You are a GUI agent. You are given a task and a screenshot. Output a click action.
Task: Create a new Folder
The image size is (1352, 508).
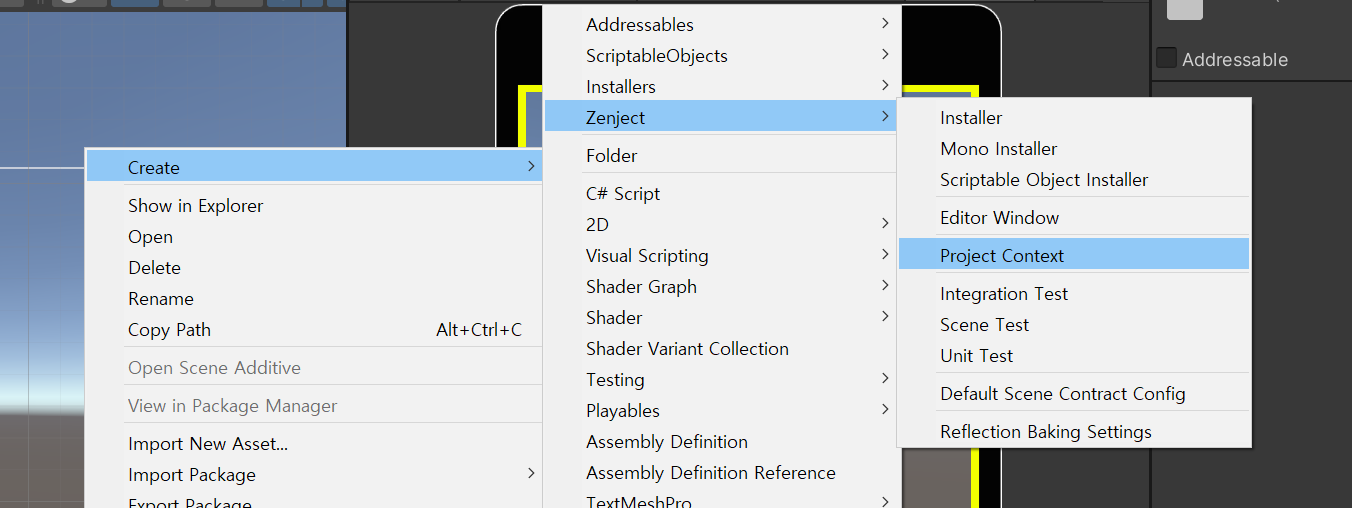click(x=612, y=156)
